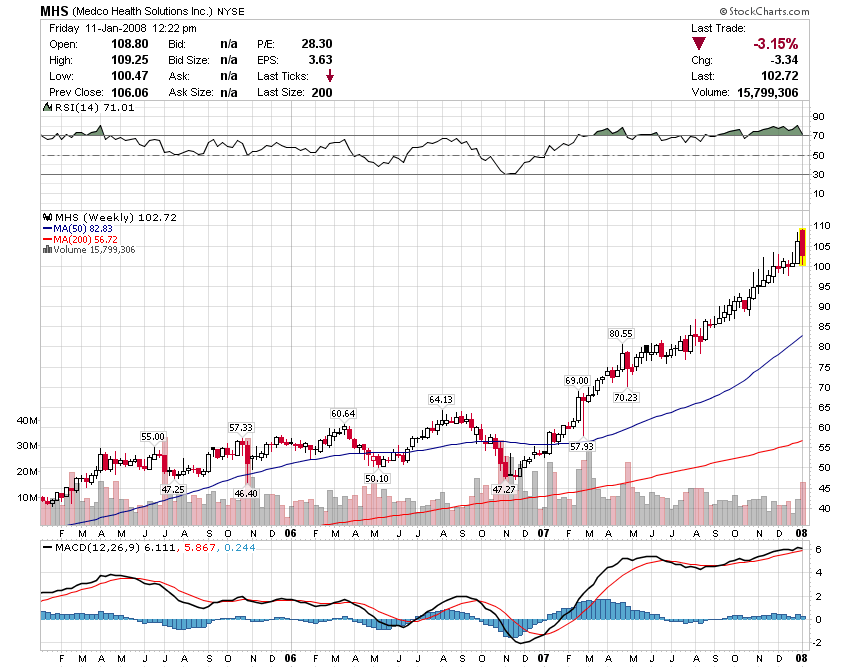Screen dimensions: 850x668
Task: Click the -2 label on the MACD axis
Action: pyautogui.click(x=817, y=643)
